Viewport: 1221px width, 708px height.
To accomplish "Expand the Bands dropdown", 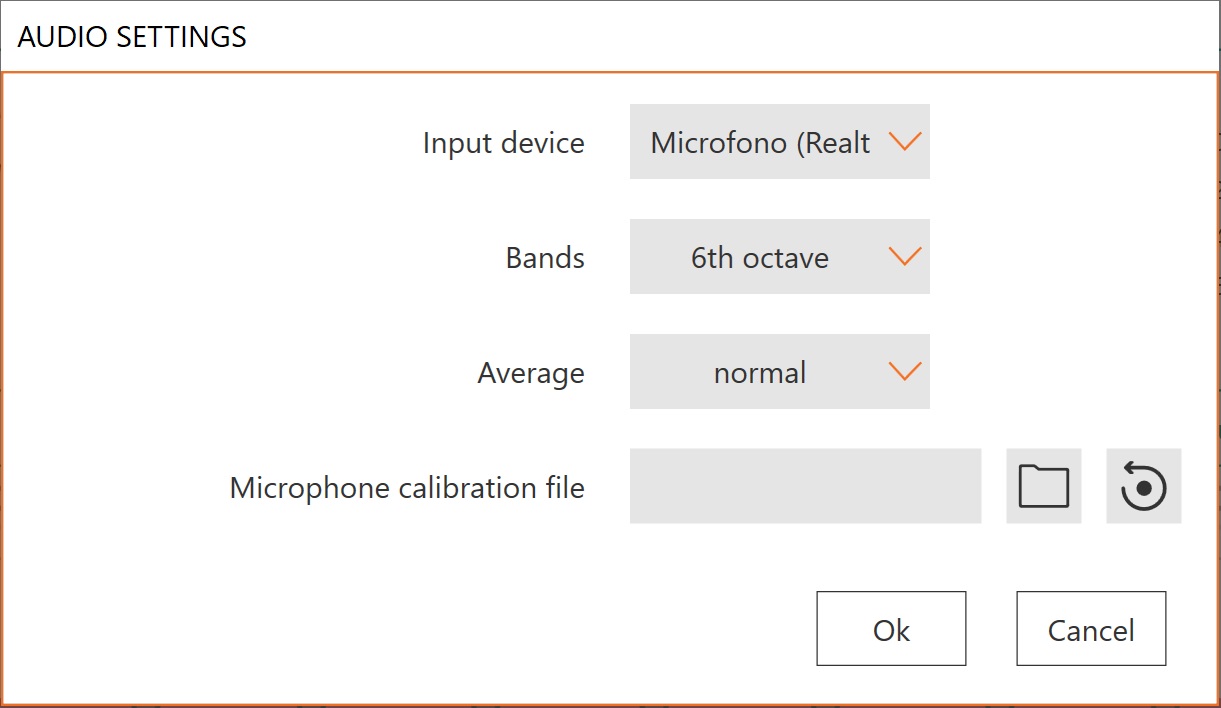I will [779, 257].
